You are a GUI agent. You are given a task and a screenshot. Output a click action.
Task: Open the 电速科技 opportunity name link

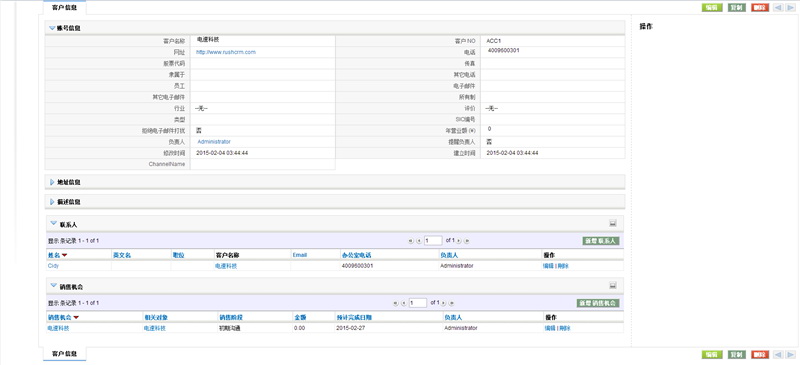(58, 328)
